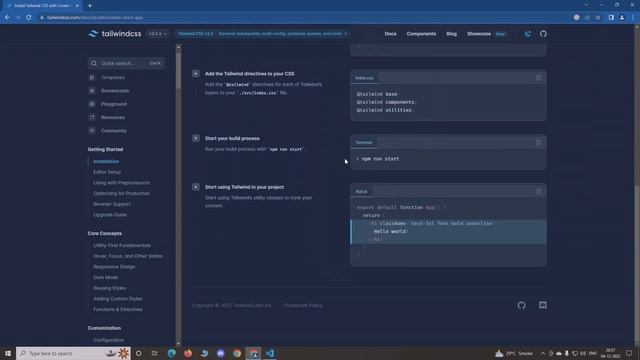This screenshot has height=360, width=640.
Task: Open Community from the sidebar
Action: click(113, 131)
